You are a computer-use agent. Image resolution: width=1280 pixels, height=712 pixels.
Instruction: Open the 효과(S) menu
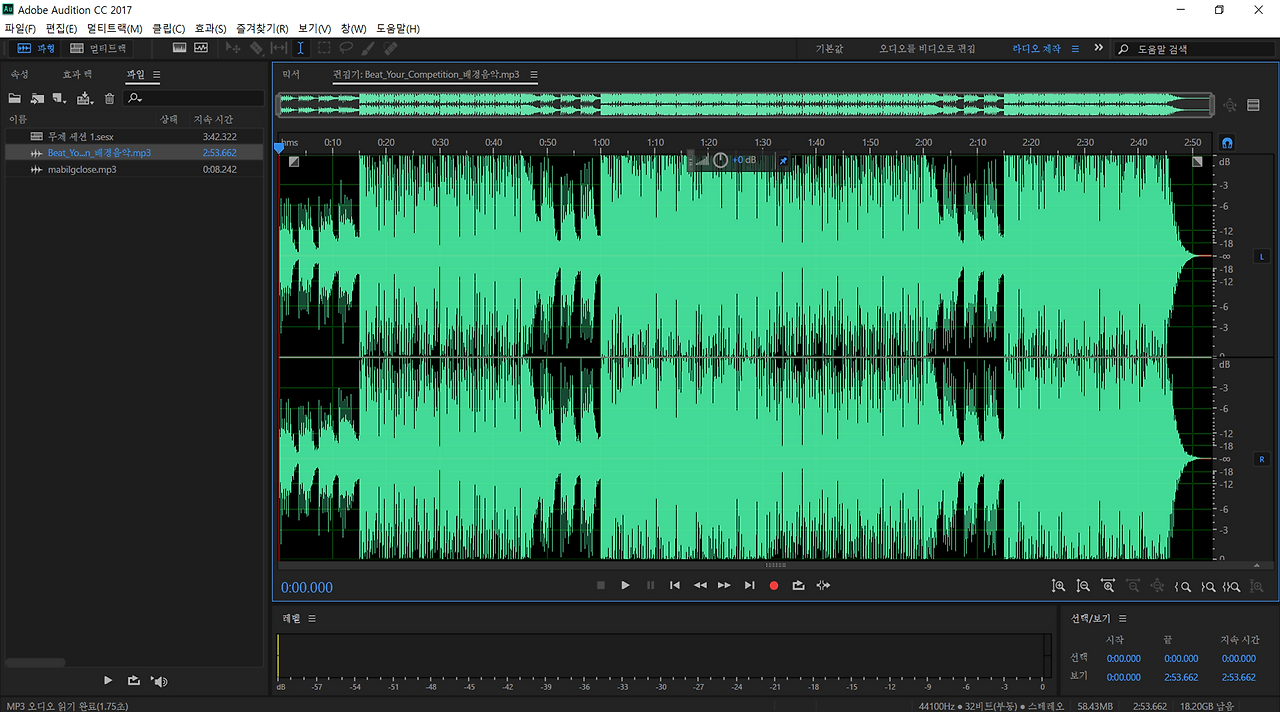(210, 28)
